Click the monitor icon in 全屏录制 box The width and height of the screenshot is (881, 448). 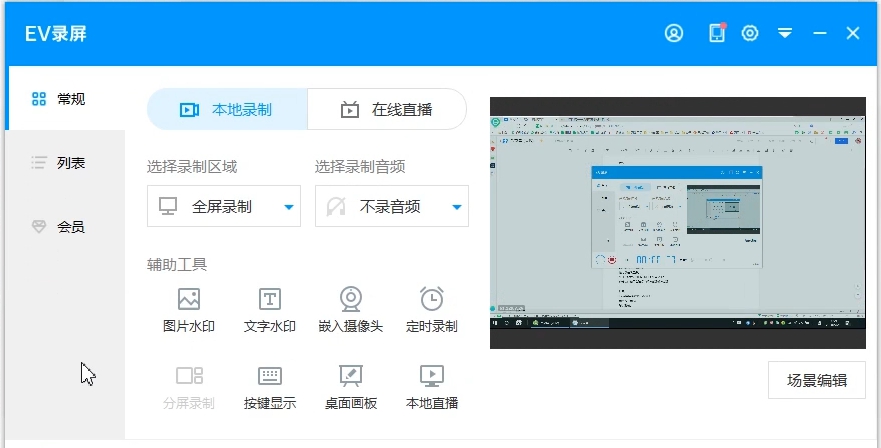(x=168, y=206)
